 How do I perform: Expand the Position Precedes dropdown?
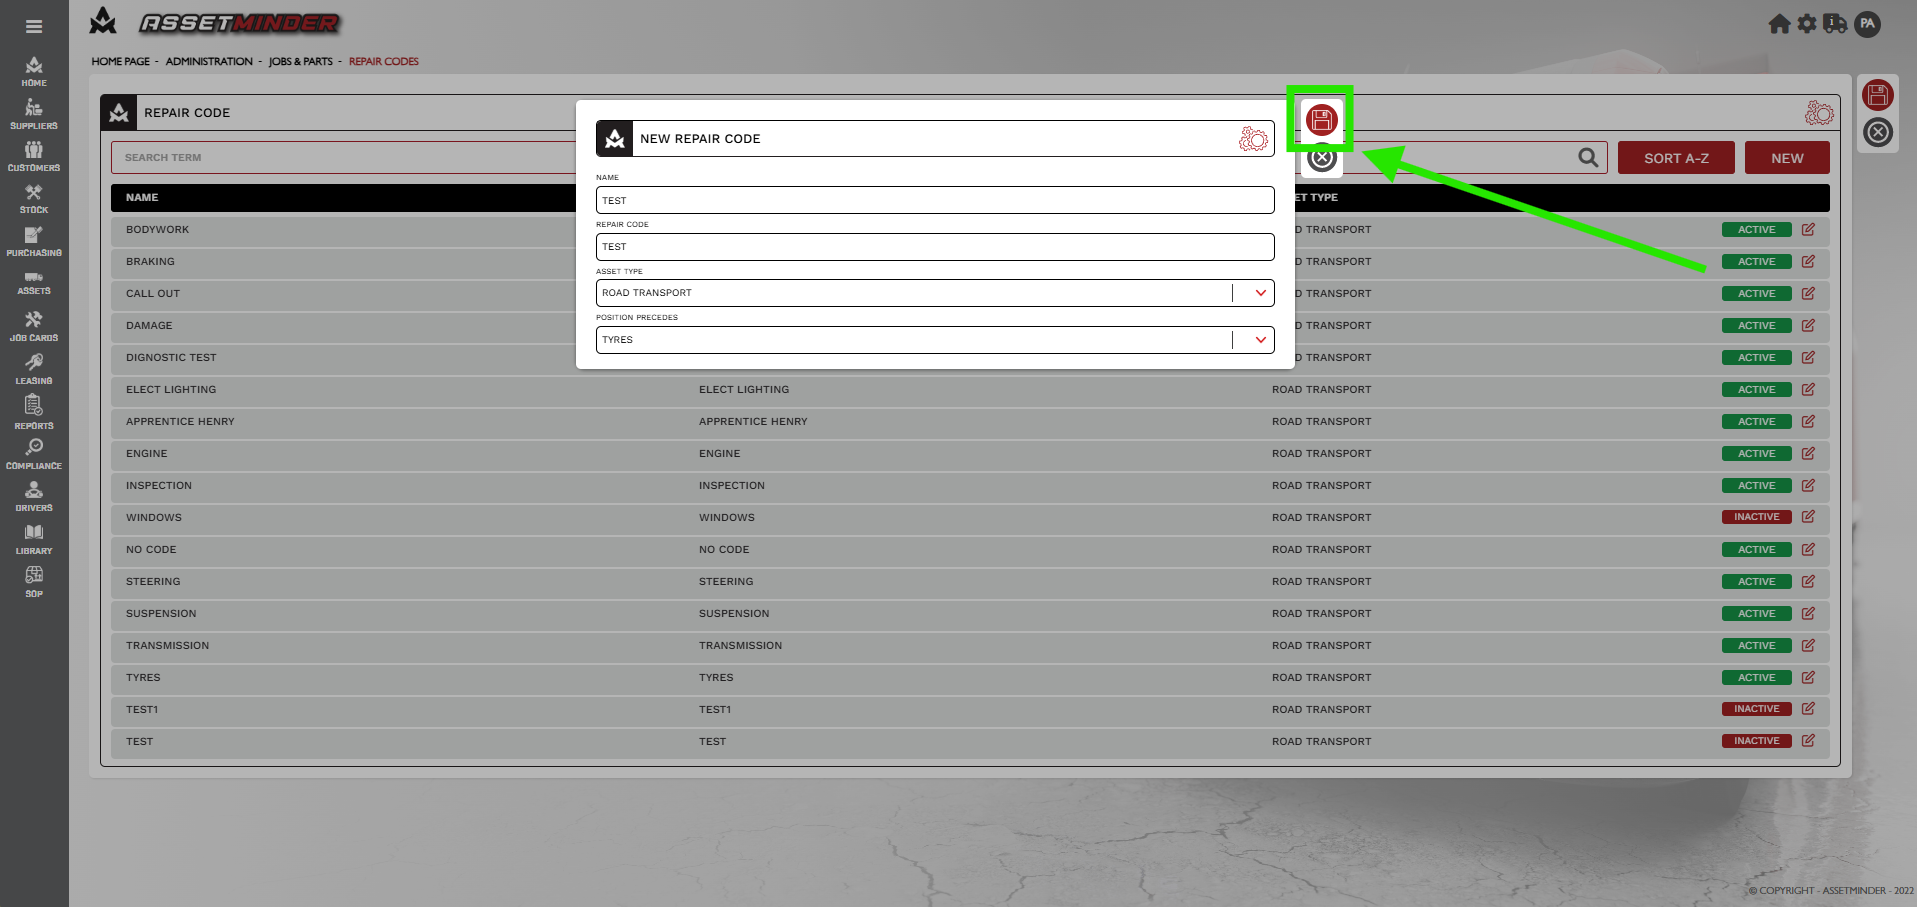coord(1260,340)
